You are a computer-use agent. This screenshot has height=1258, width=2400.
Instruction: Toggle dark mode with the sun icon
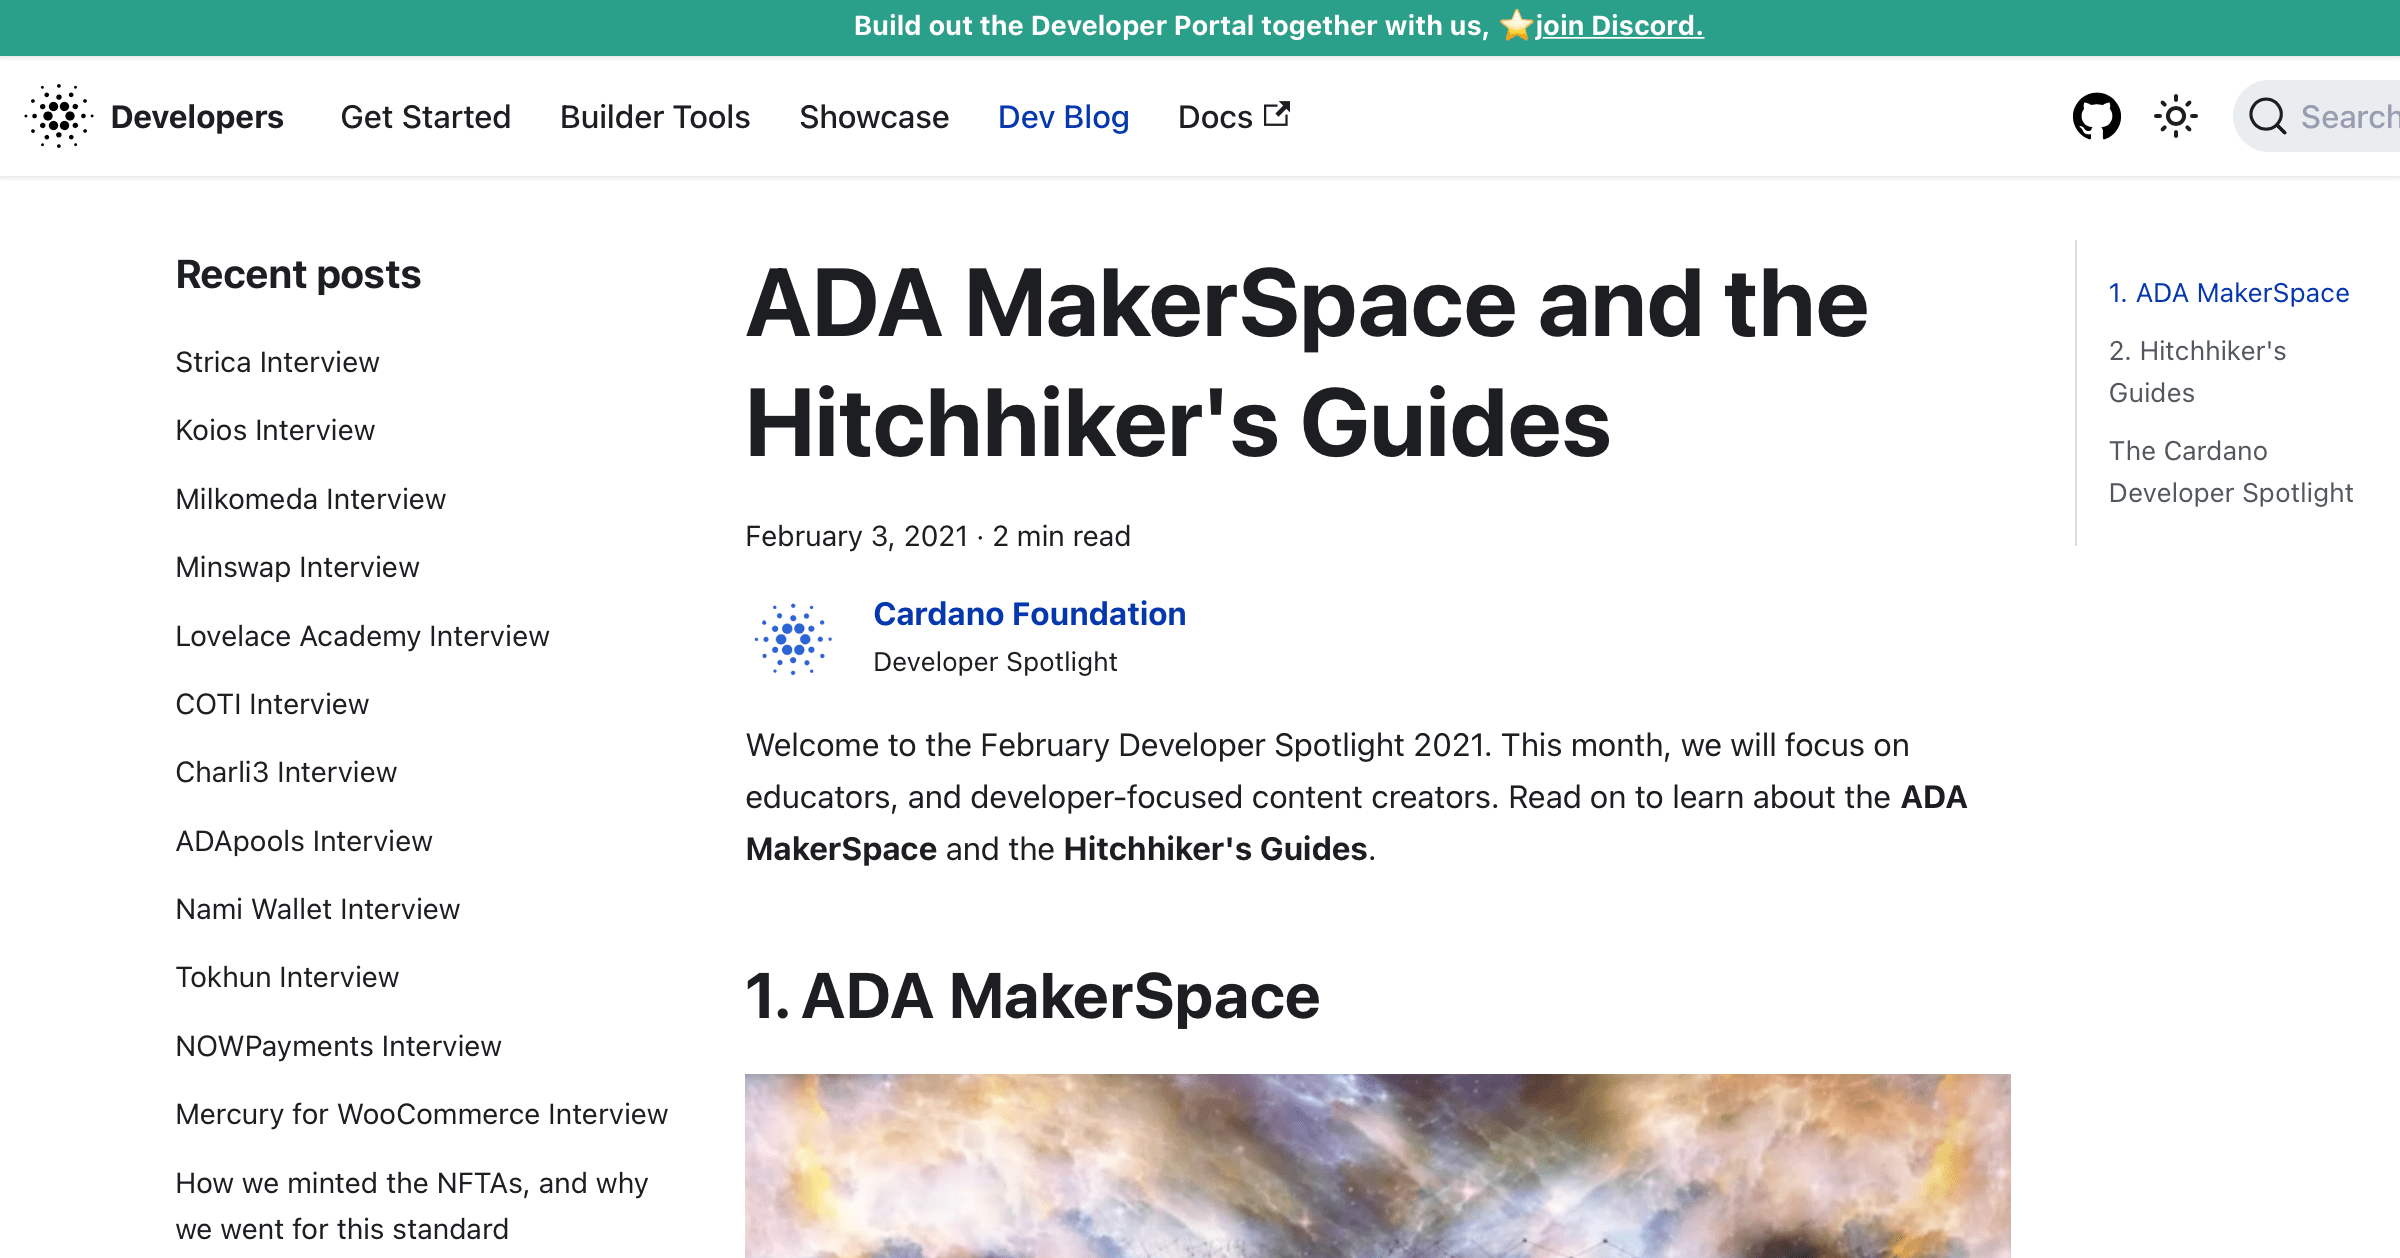(x=2176, y=117)
